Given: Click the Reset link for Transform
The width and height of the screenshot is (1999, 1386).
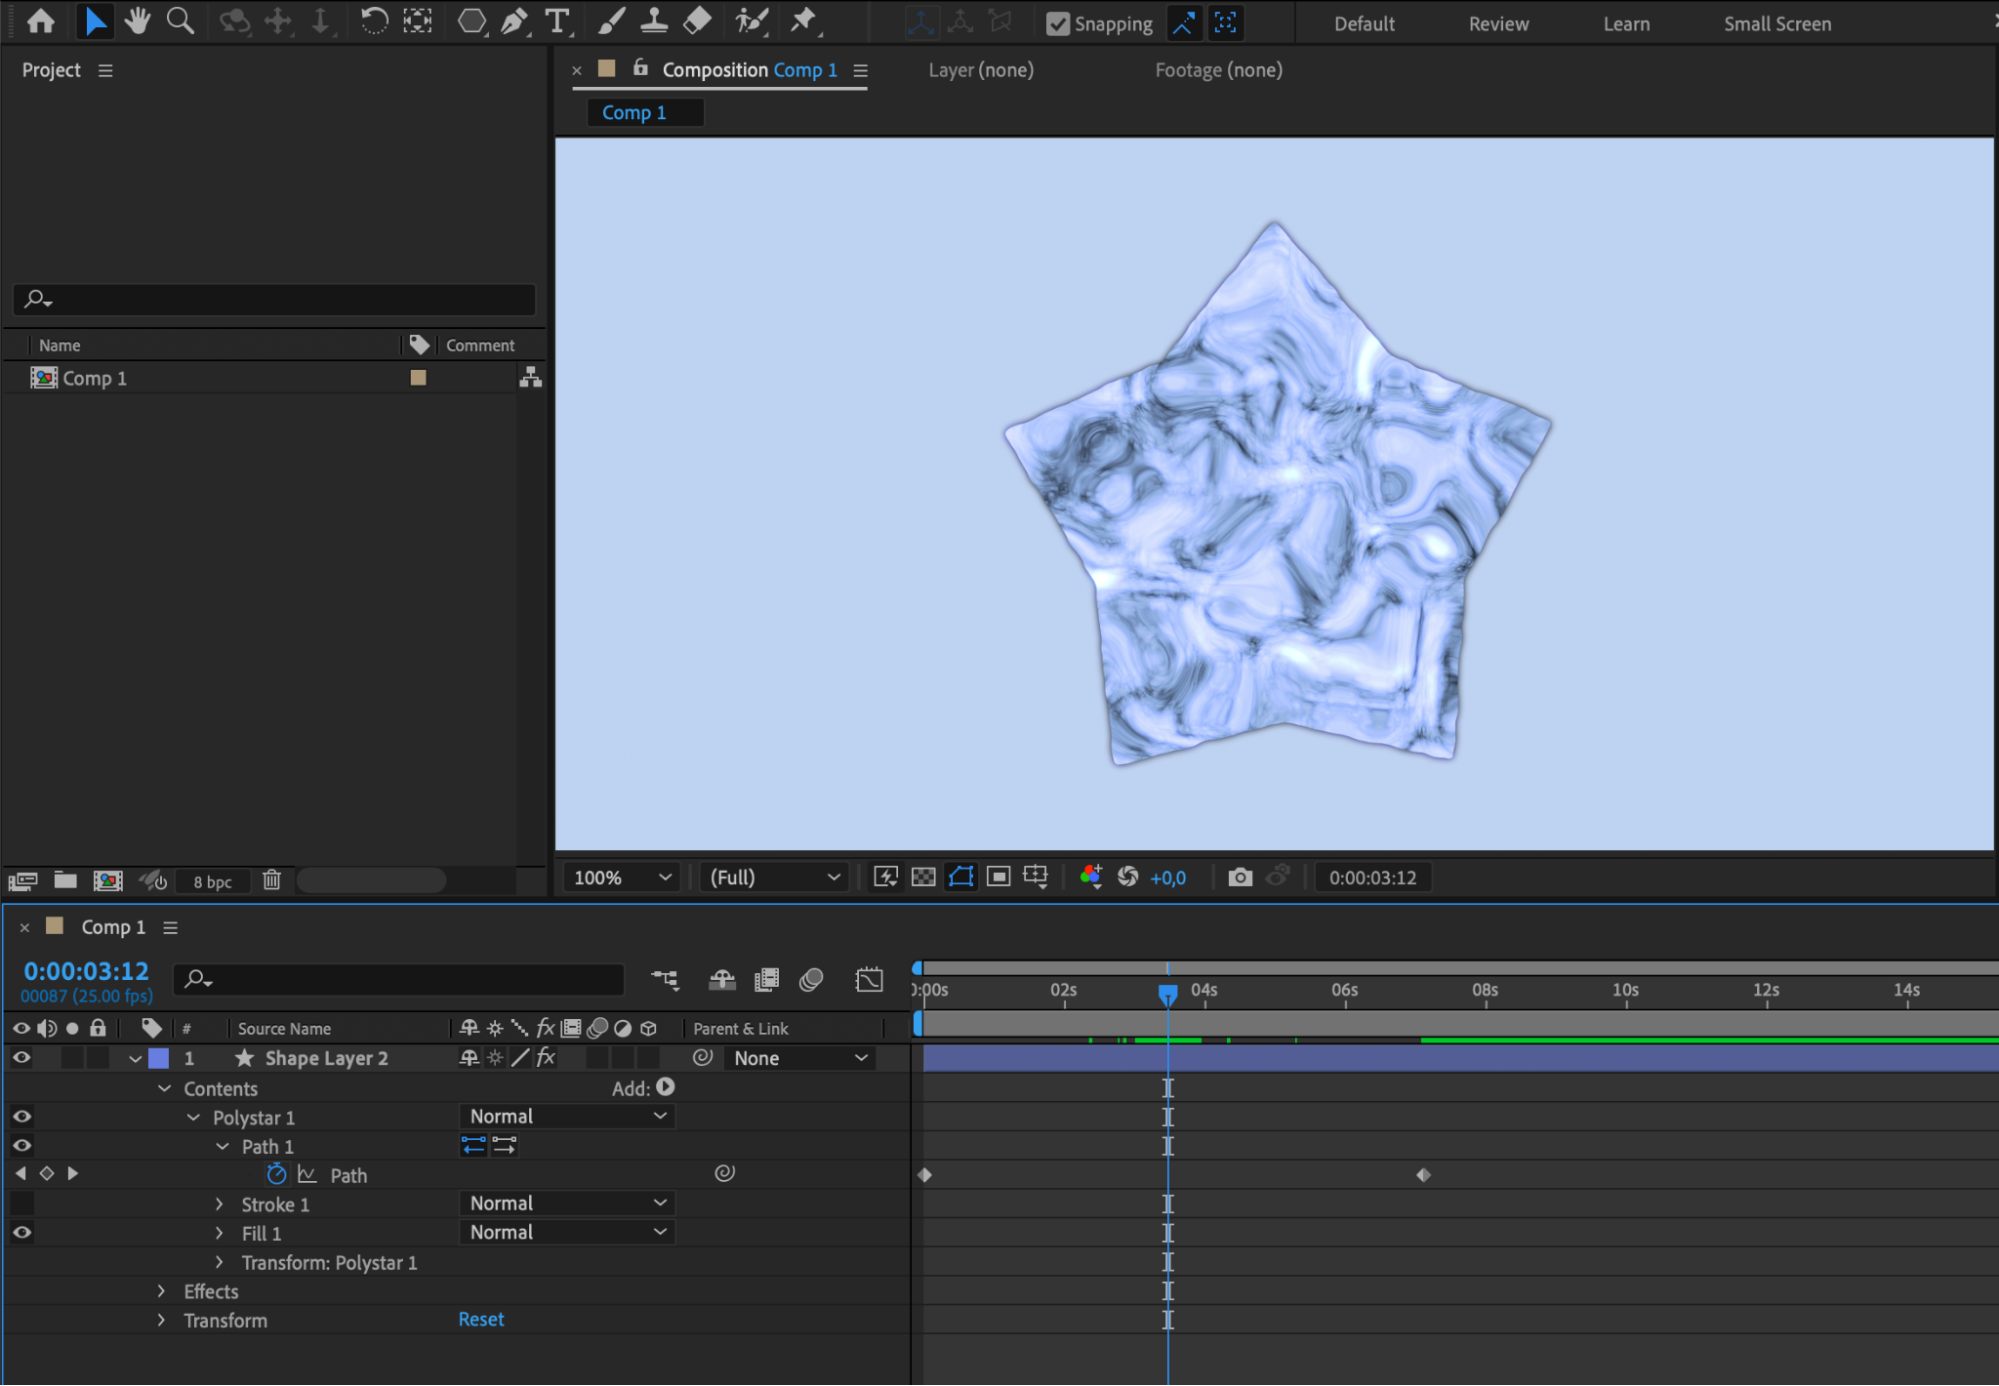Looking at the screenshot, I should pyautogui.click(x=481, y=1319).
